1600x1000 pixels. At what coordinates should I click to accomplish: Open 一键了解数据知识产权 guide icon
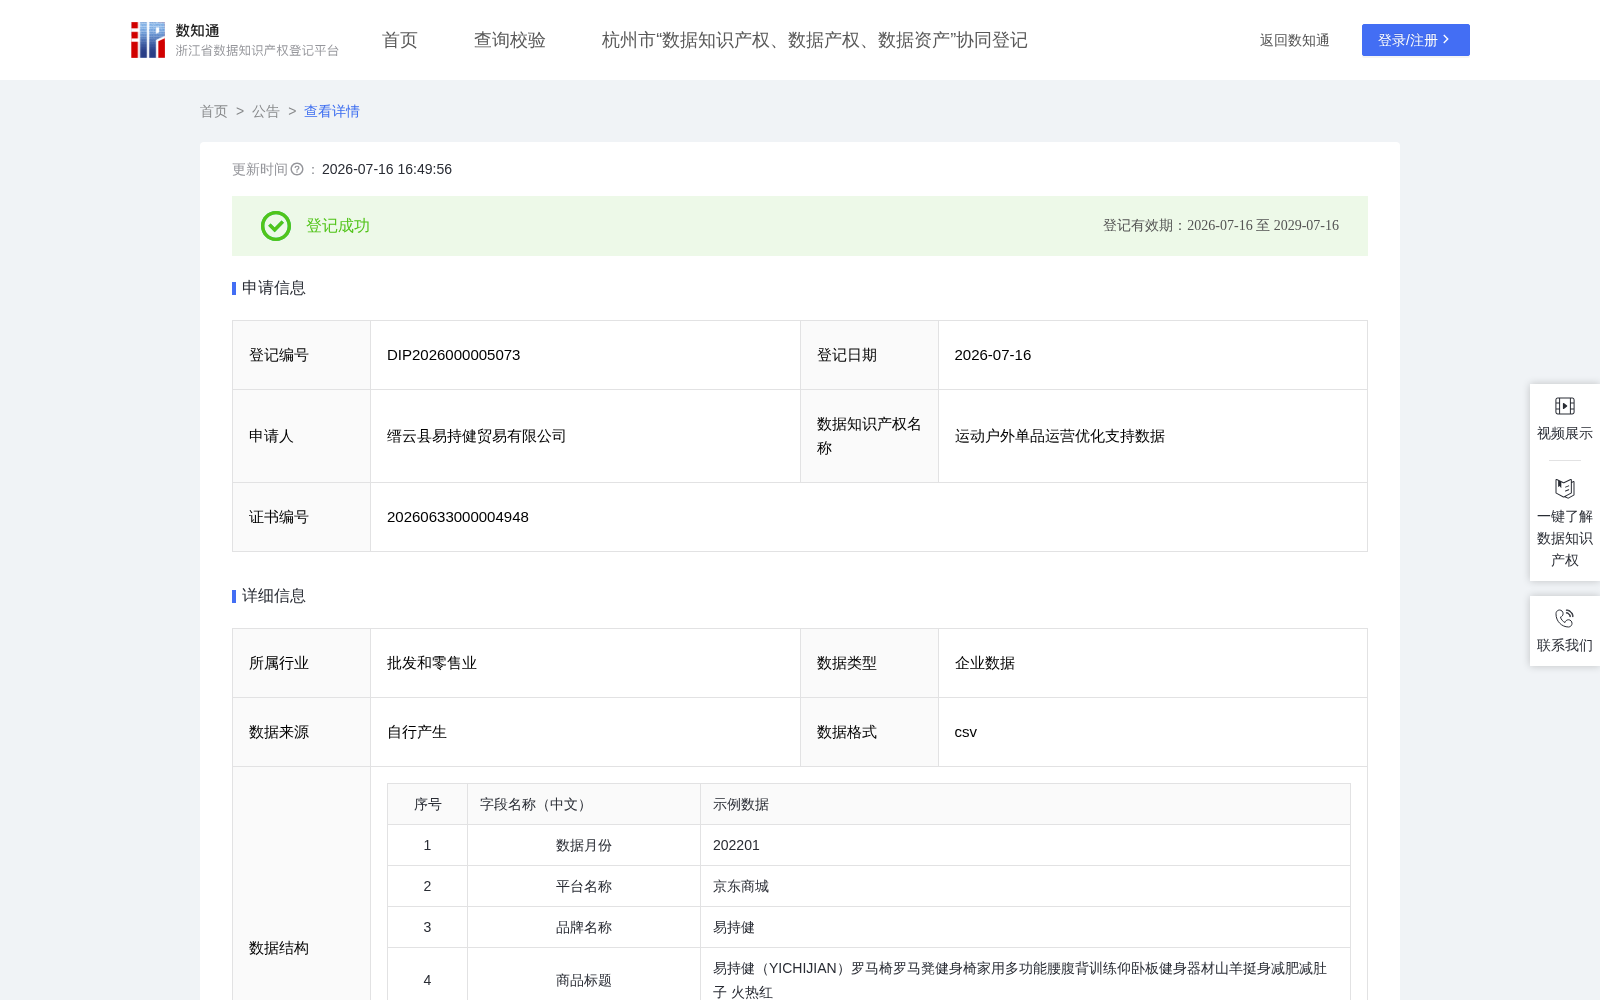pyautogui.click(x=1565, y=488)
